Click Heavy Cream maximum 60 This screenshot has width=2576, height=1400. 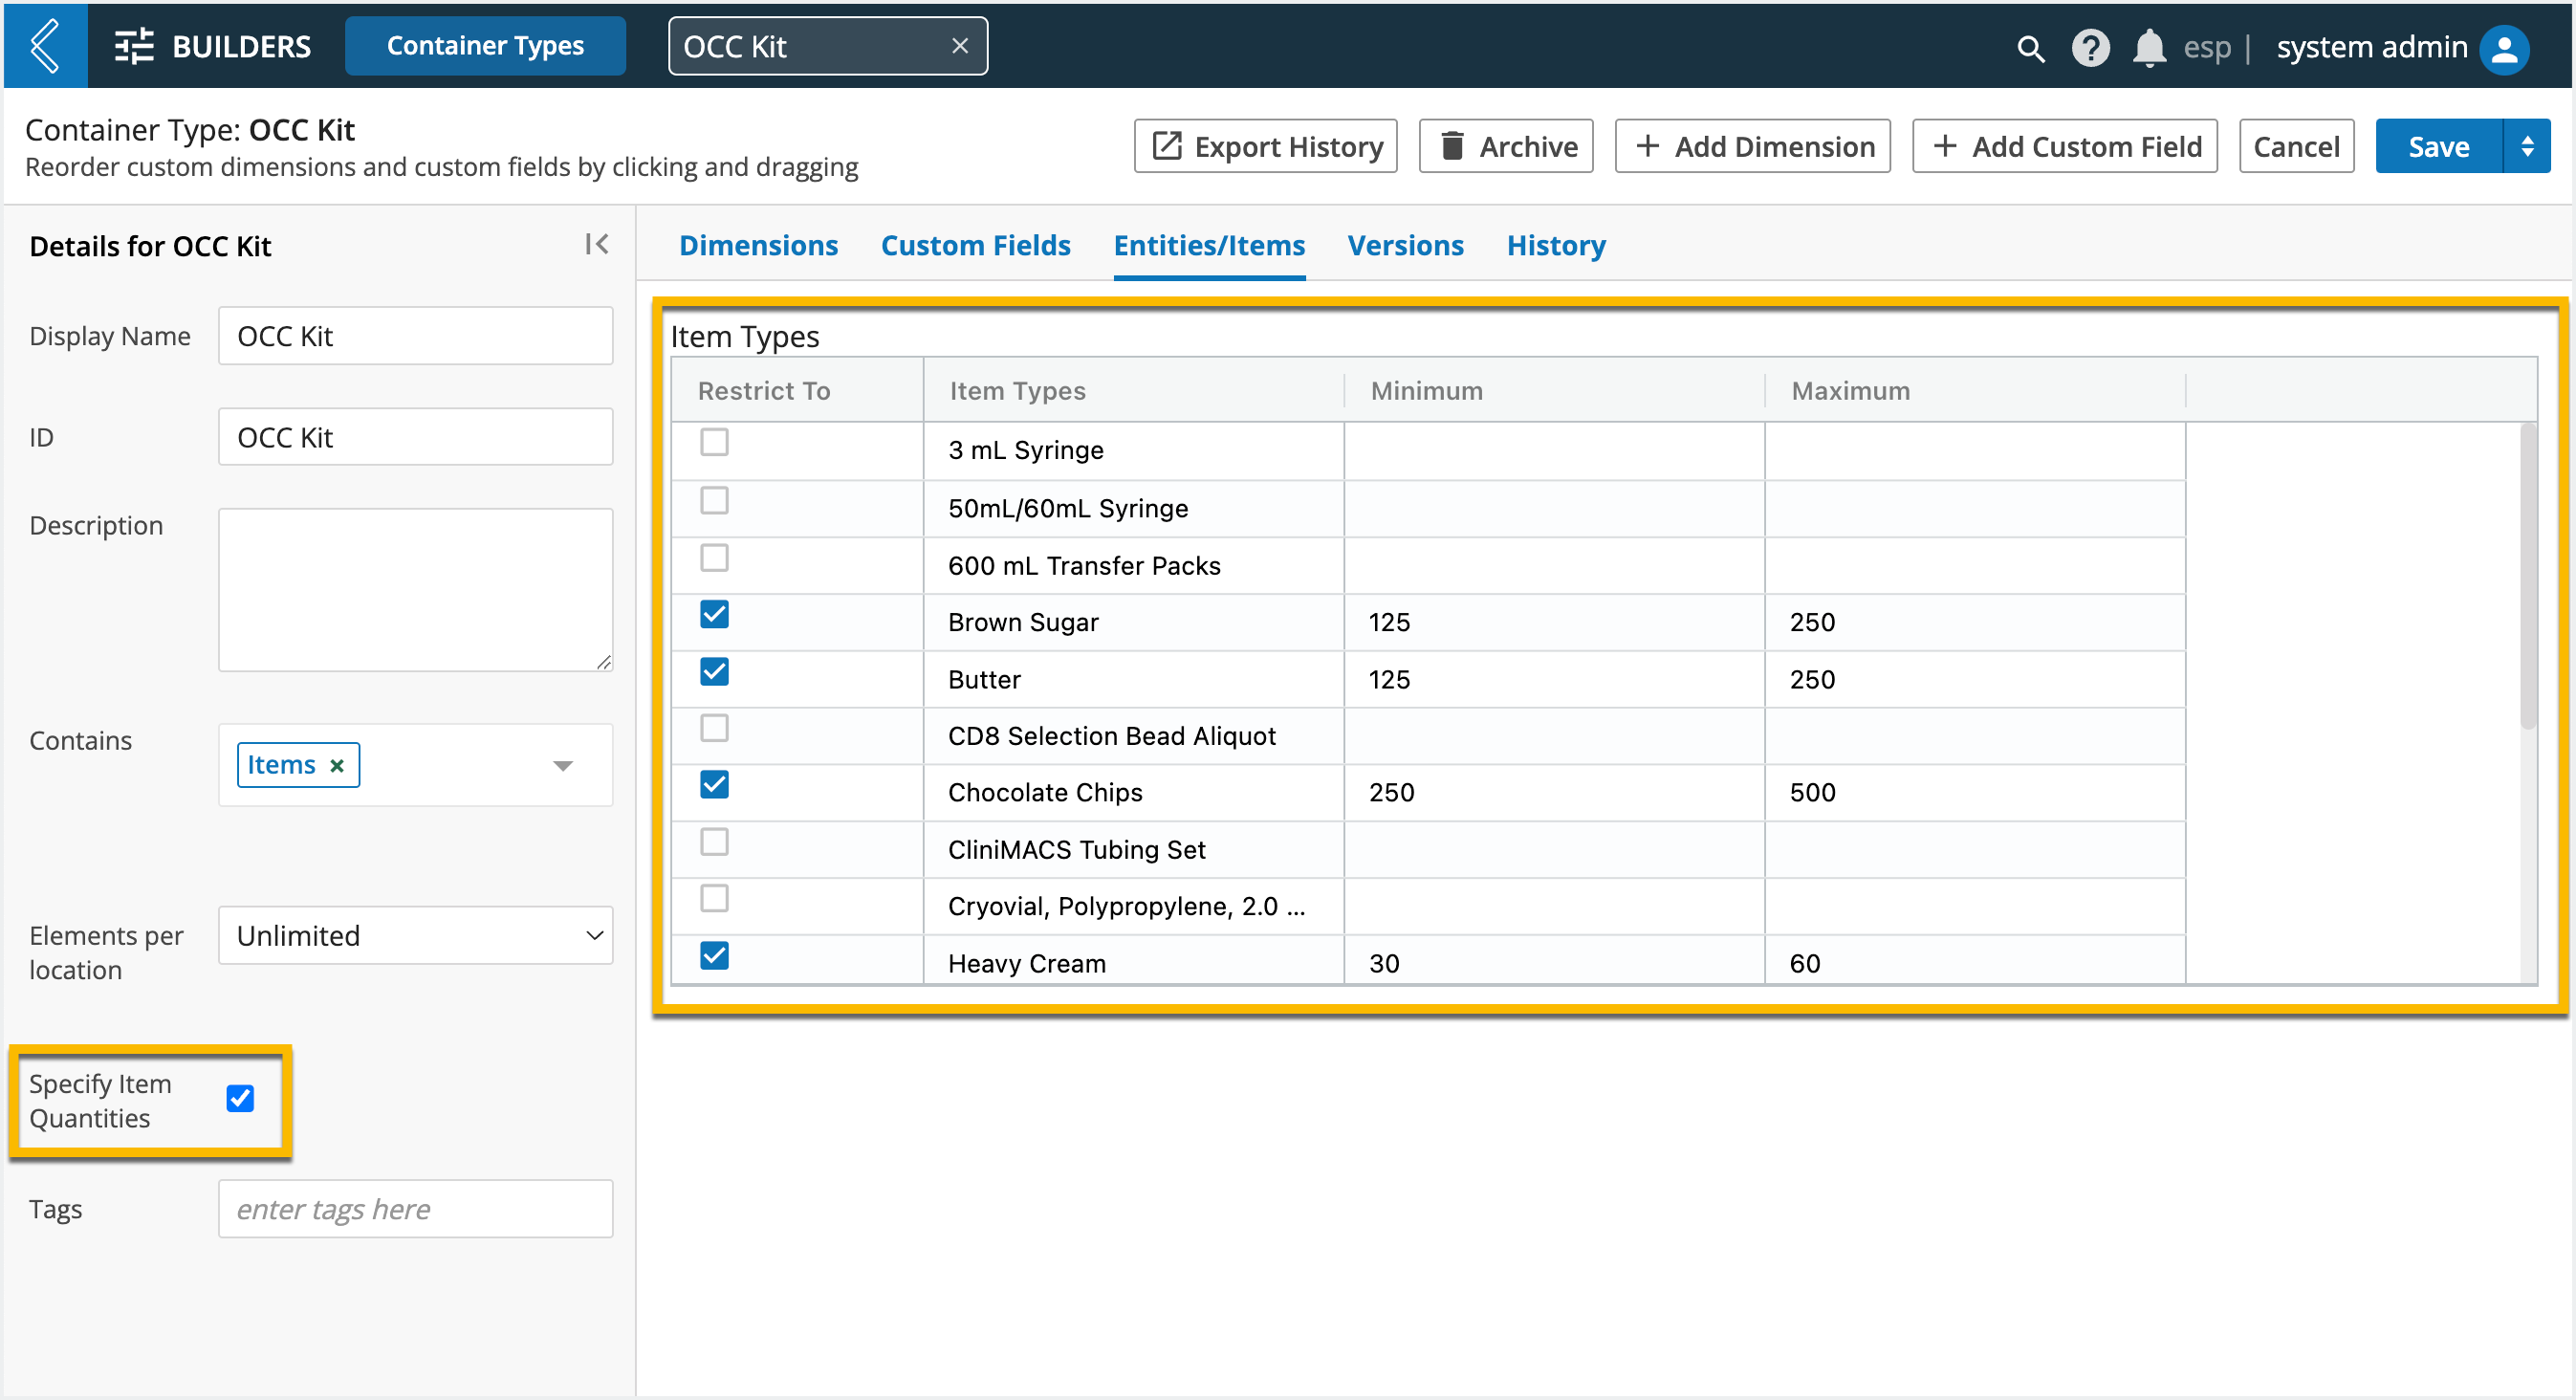1804,963
